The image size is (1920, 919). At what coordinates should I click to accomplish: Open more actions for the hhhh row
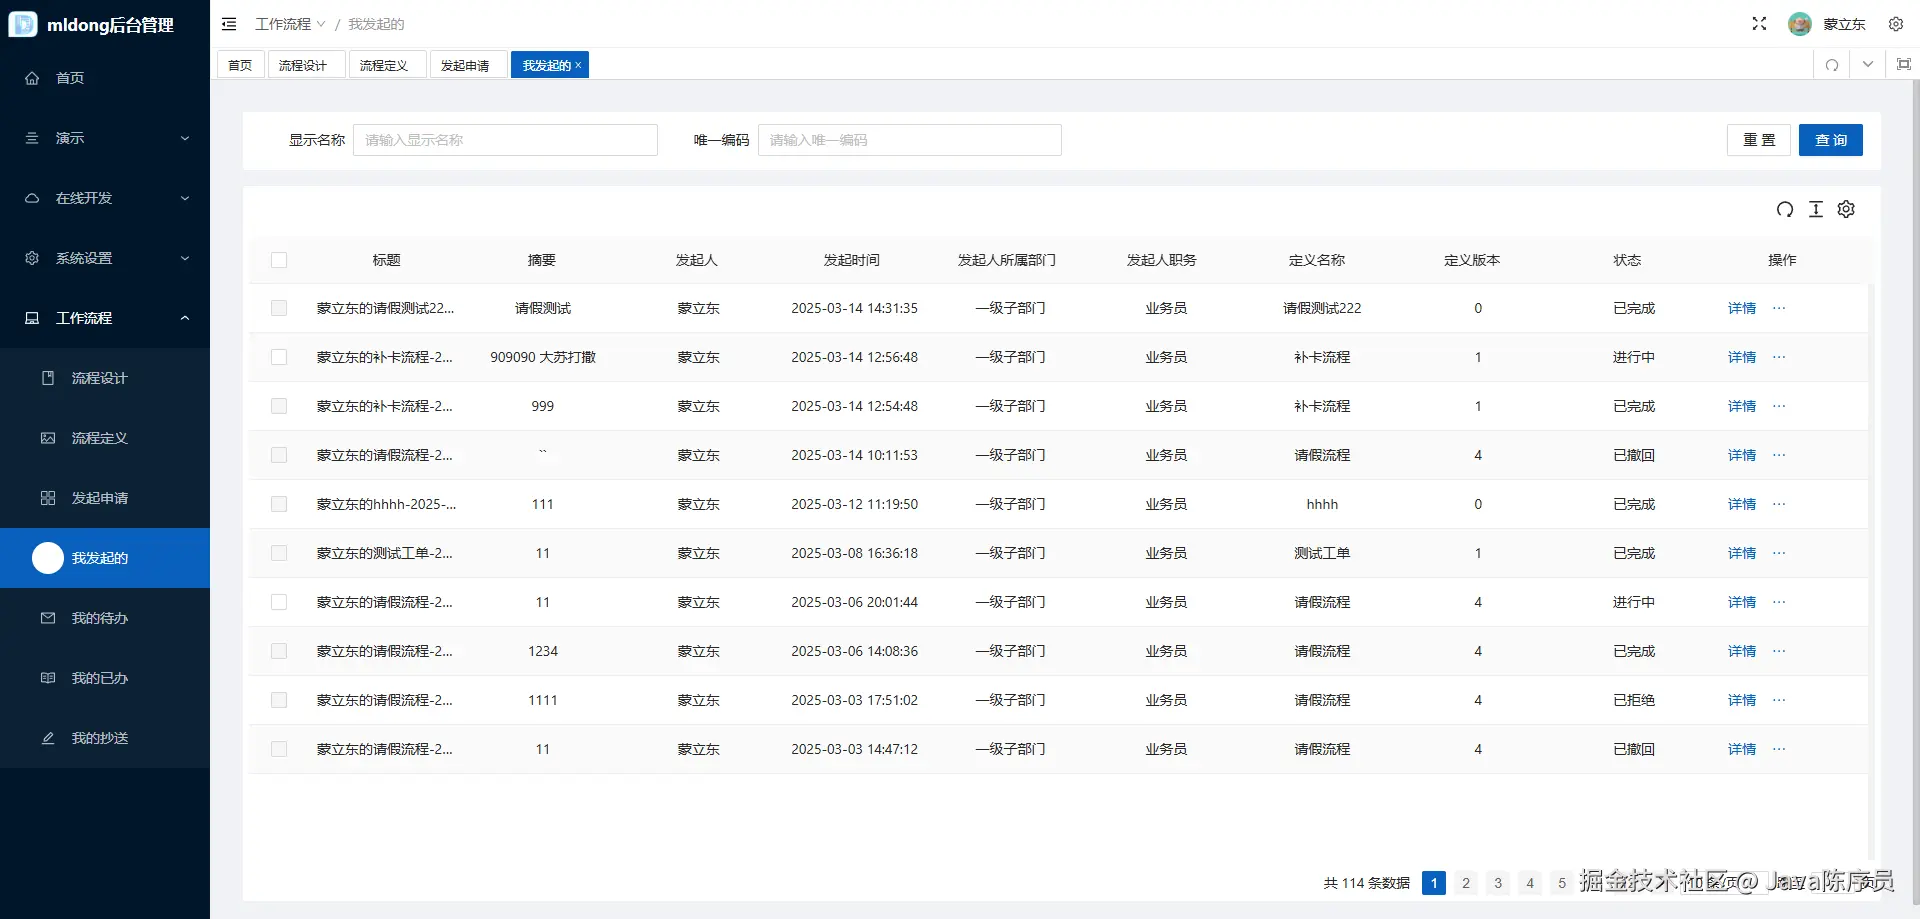1779,504
